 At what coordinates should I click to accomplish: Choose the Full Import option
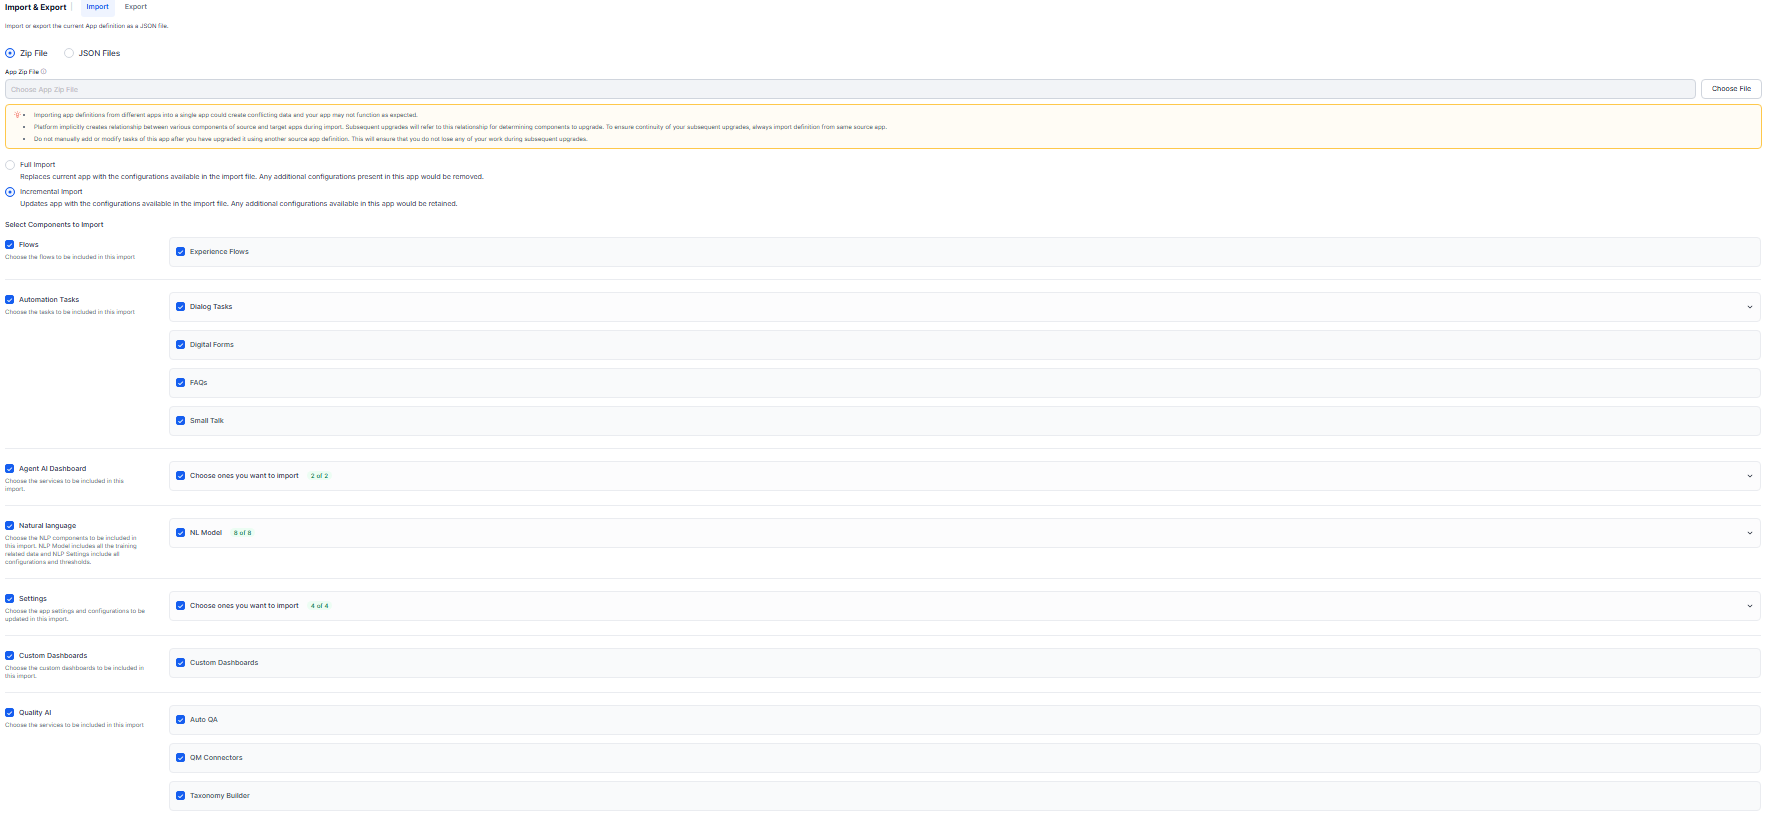10,165
